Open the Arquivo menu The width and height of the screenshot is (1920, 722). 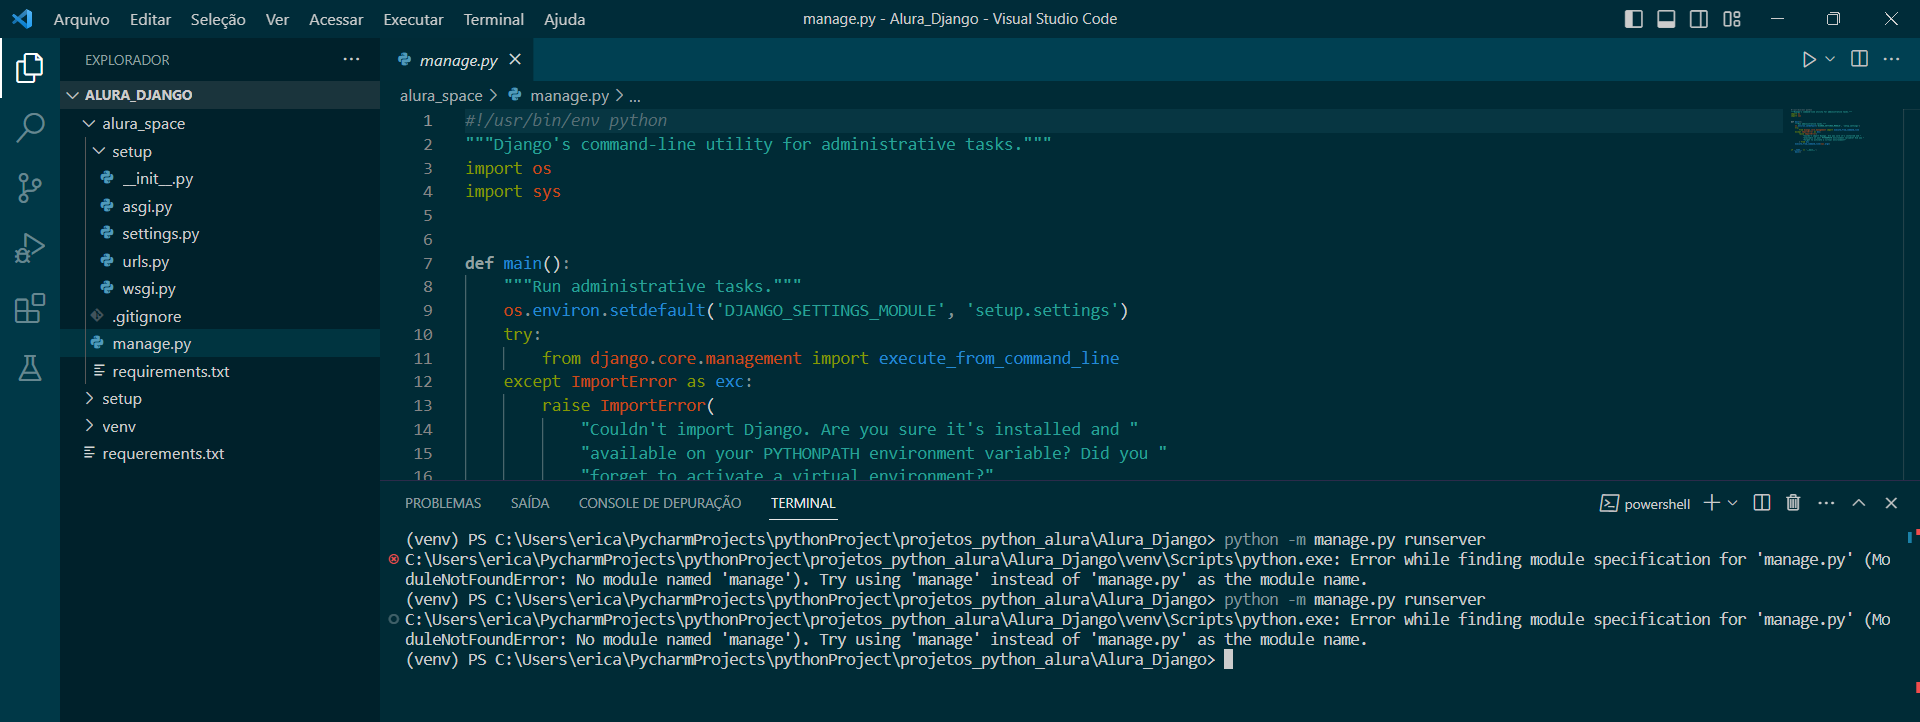point(81,19)
